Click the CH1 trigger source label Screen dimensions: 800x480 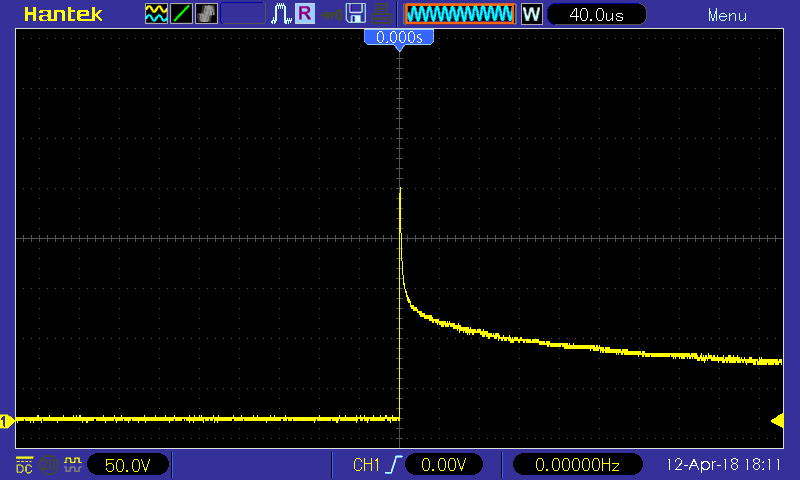[366, 465]
